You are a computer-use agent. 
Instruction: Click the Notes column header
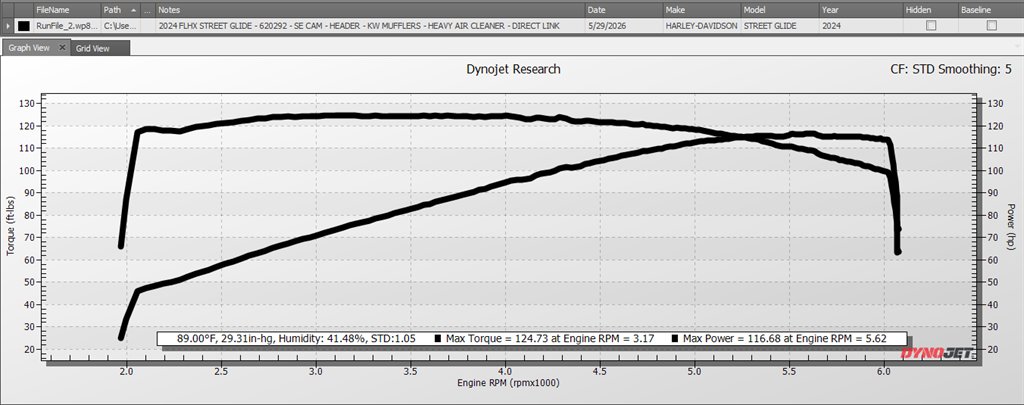click(370, 10)
